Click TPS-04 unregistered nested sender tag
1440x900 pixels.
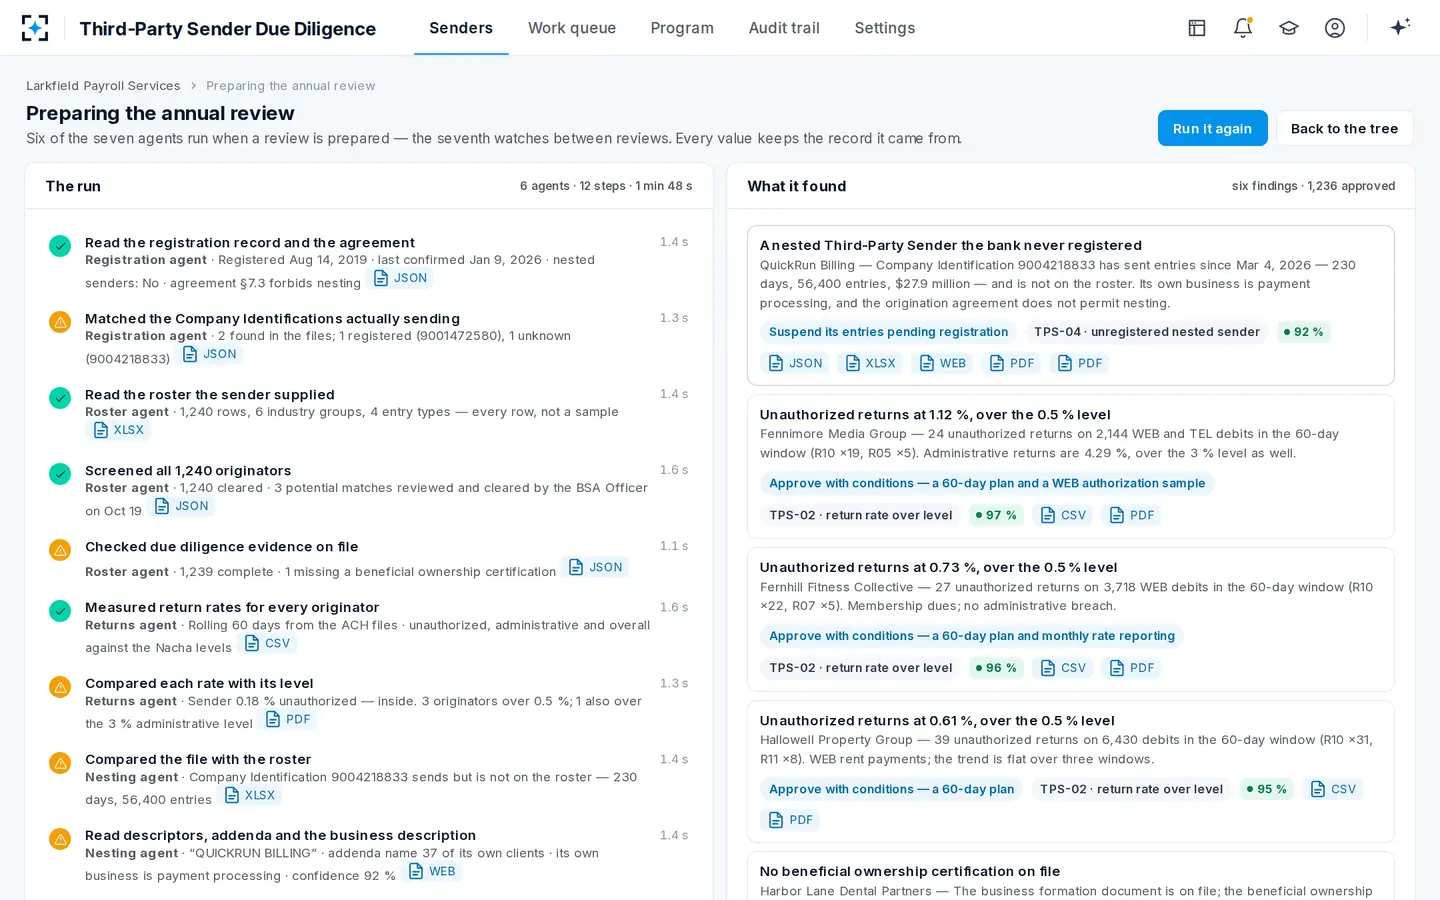(1146, 332)
